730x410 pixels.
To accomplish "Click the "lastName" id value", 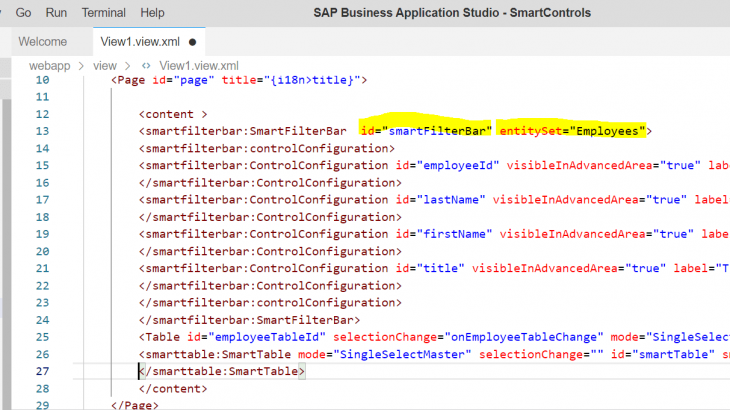I will click(451, 200).
